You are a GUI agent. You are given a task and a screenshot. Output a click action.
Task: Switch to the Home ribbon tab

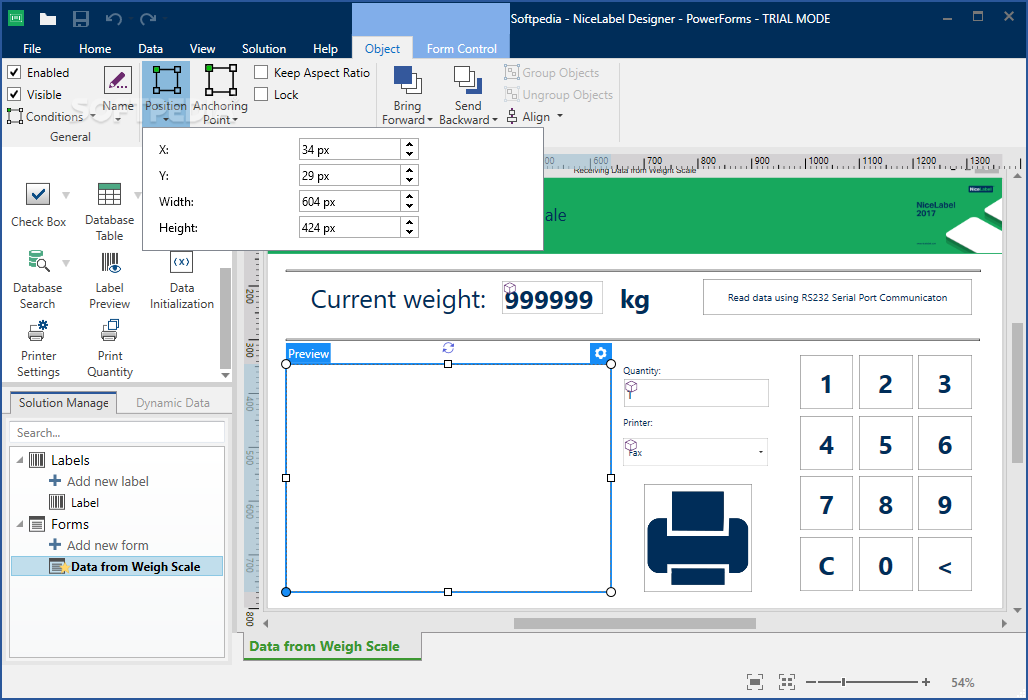tap(95, 49)
